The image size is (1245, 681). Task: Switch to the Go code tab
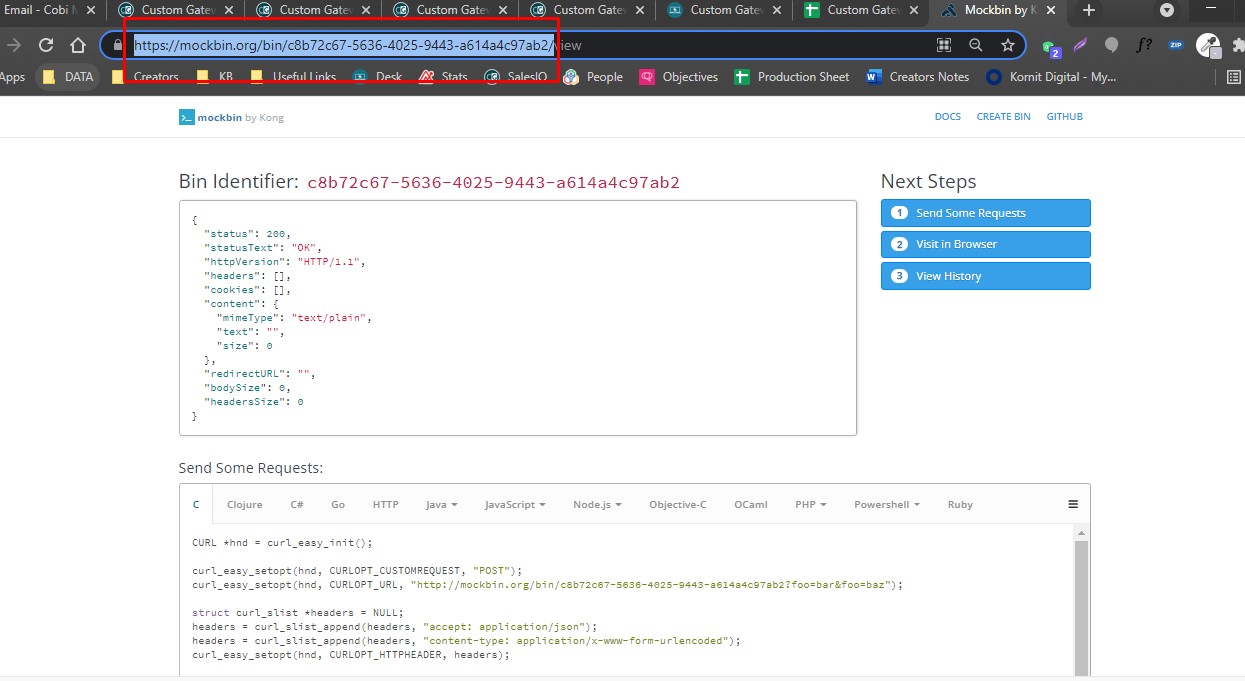pyautogui.click(x=338, y=505)
